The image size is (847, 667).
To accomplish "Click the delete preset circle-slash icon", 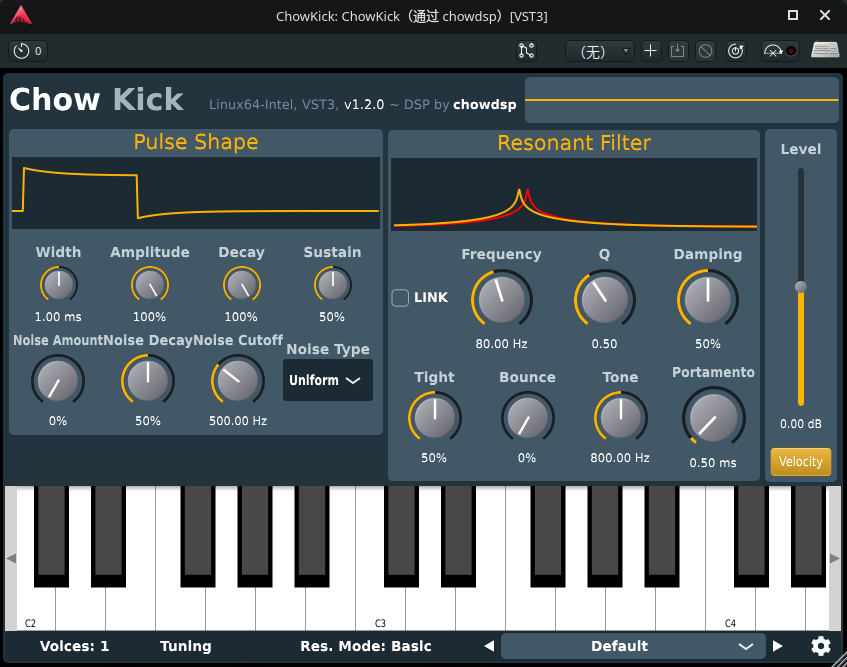I will coord(705,51).
